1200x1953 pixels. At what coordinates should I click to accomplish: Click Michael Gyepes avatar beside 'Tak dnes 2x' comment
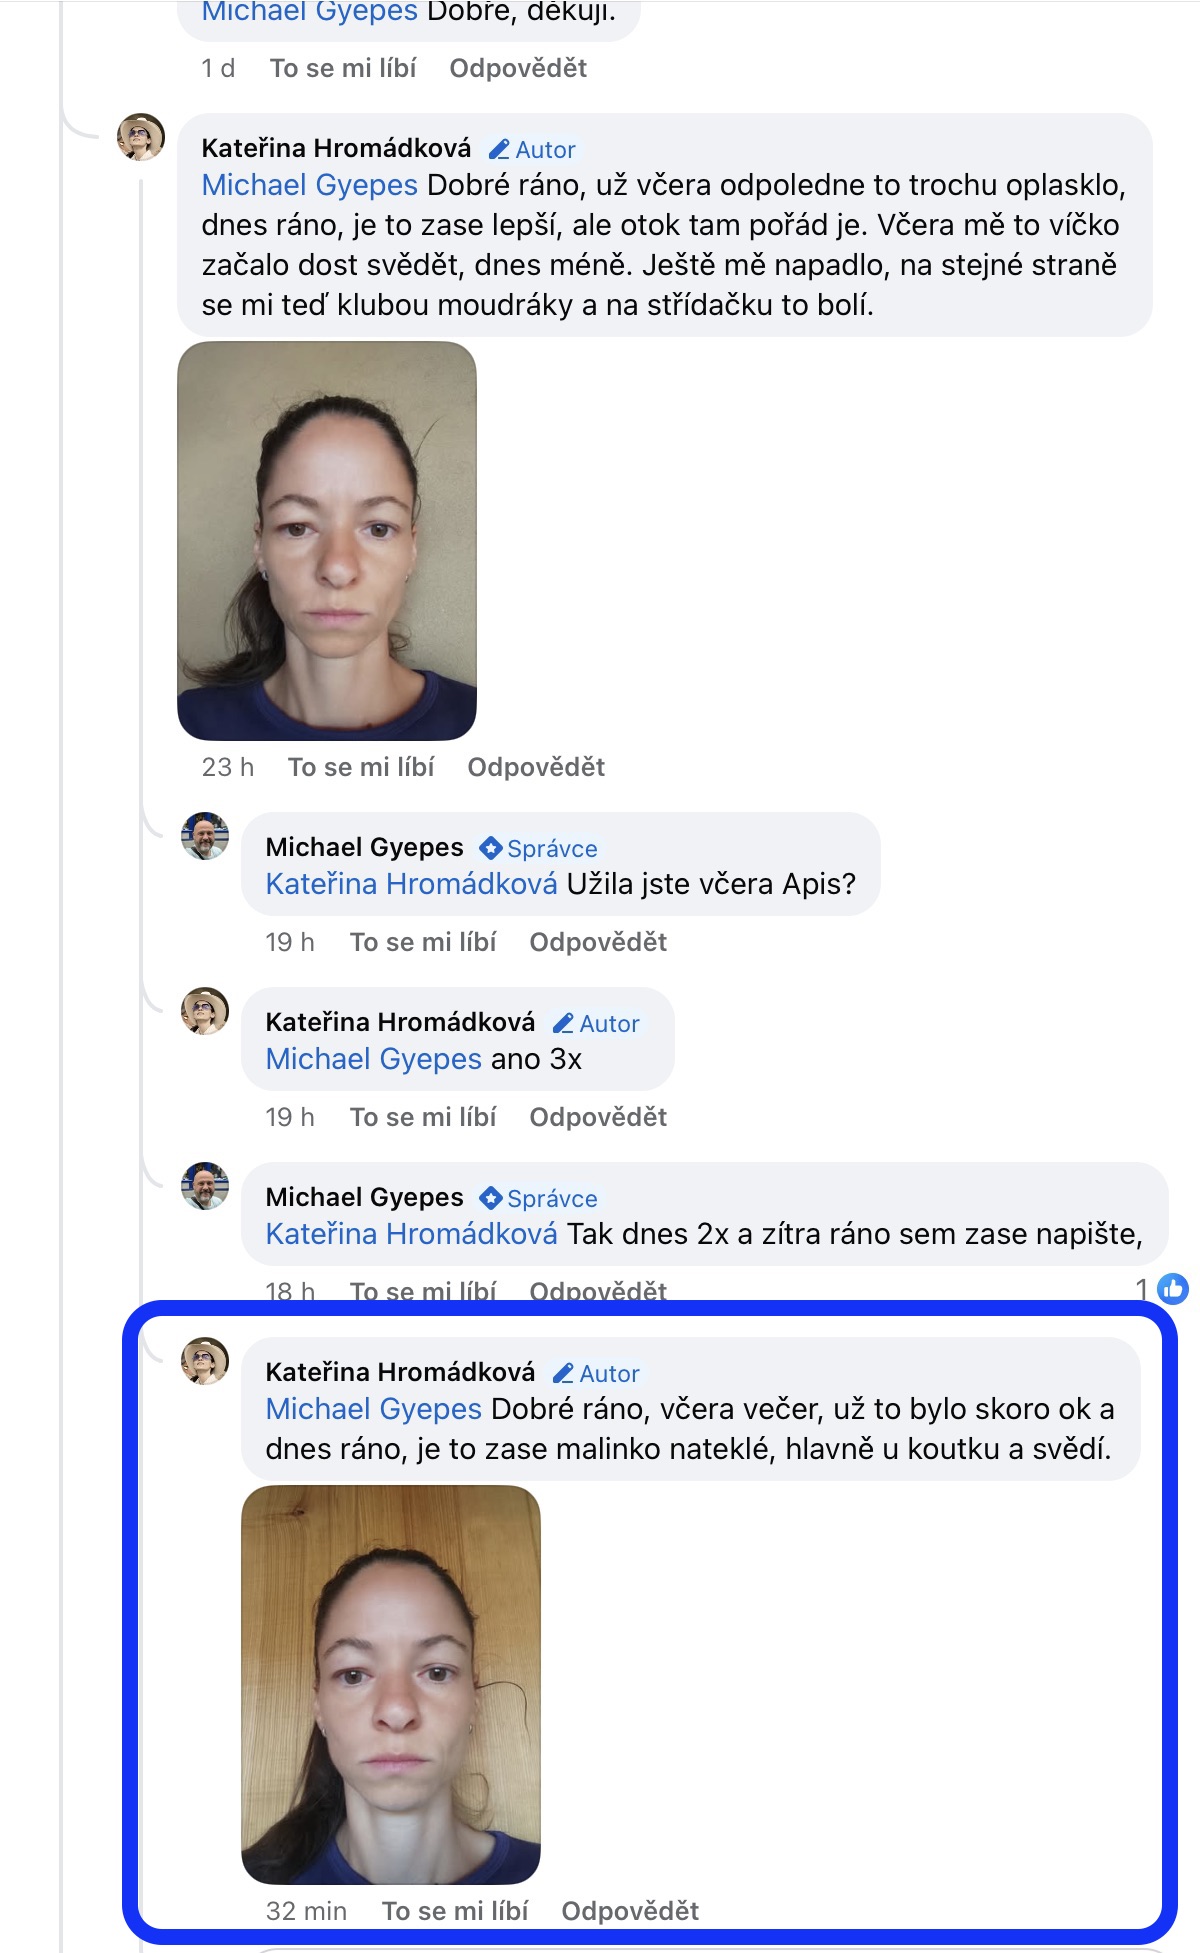(205, 1186)
